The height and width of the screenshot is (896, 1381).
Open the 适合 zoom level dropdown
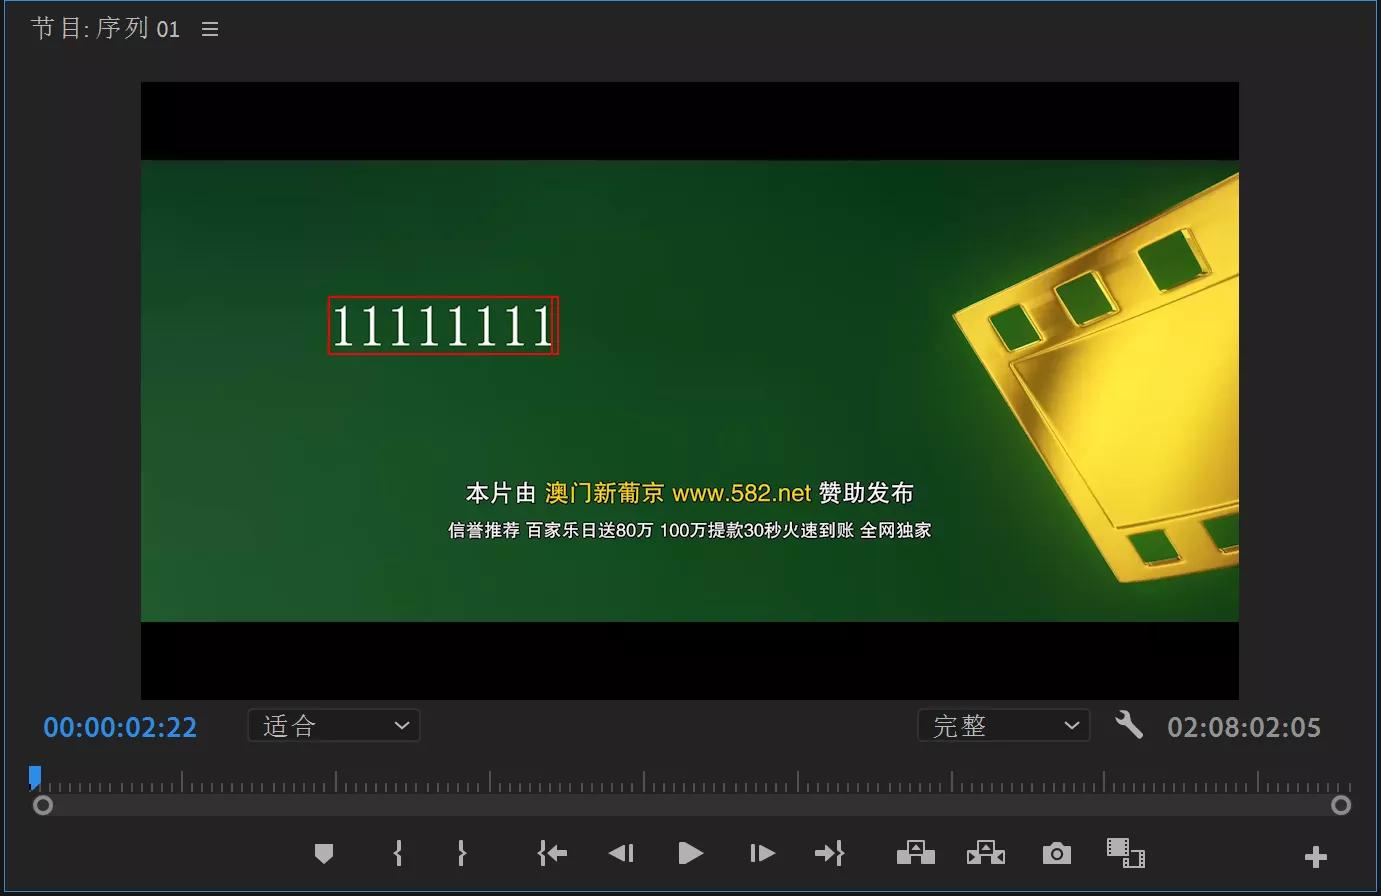(x=333, y=725)
